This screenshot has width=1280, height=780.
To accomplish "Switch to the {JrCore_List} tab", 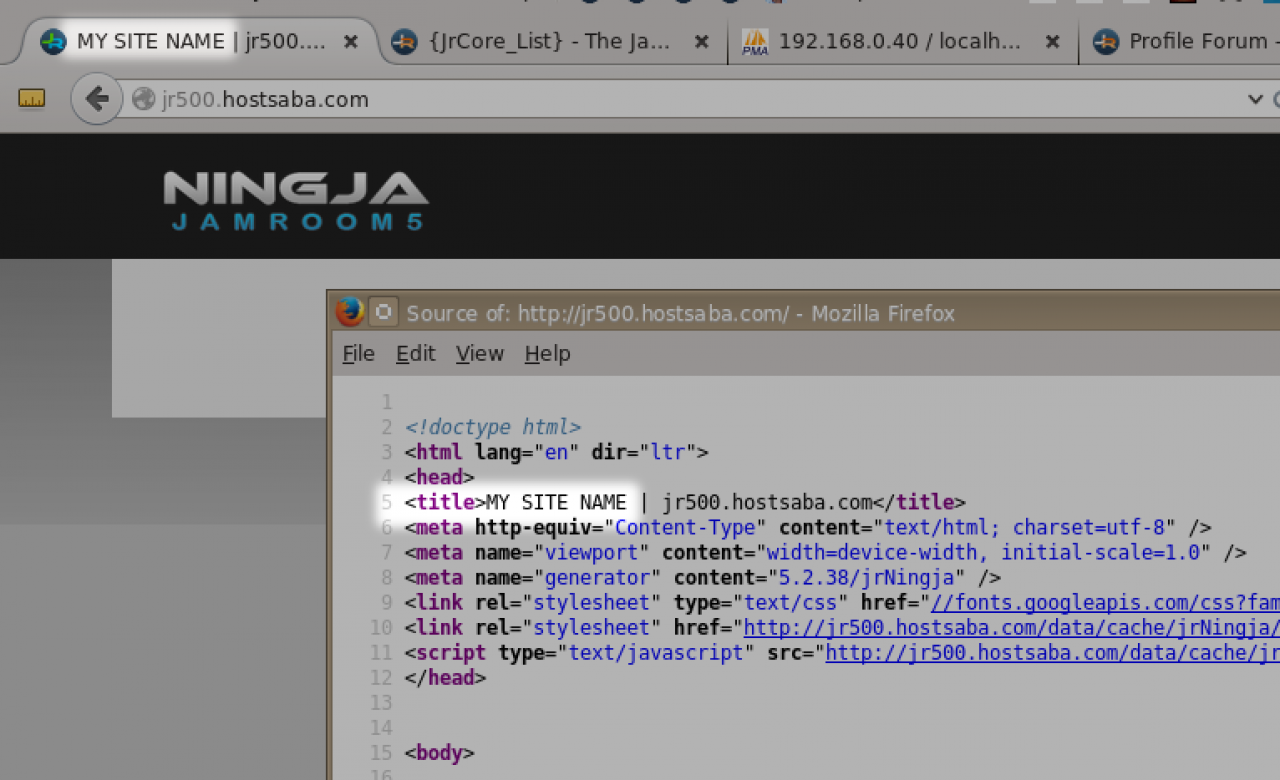I will pyautogui.click(x=540, y=42).
